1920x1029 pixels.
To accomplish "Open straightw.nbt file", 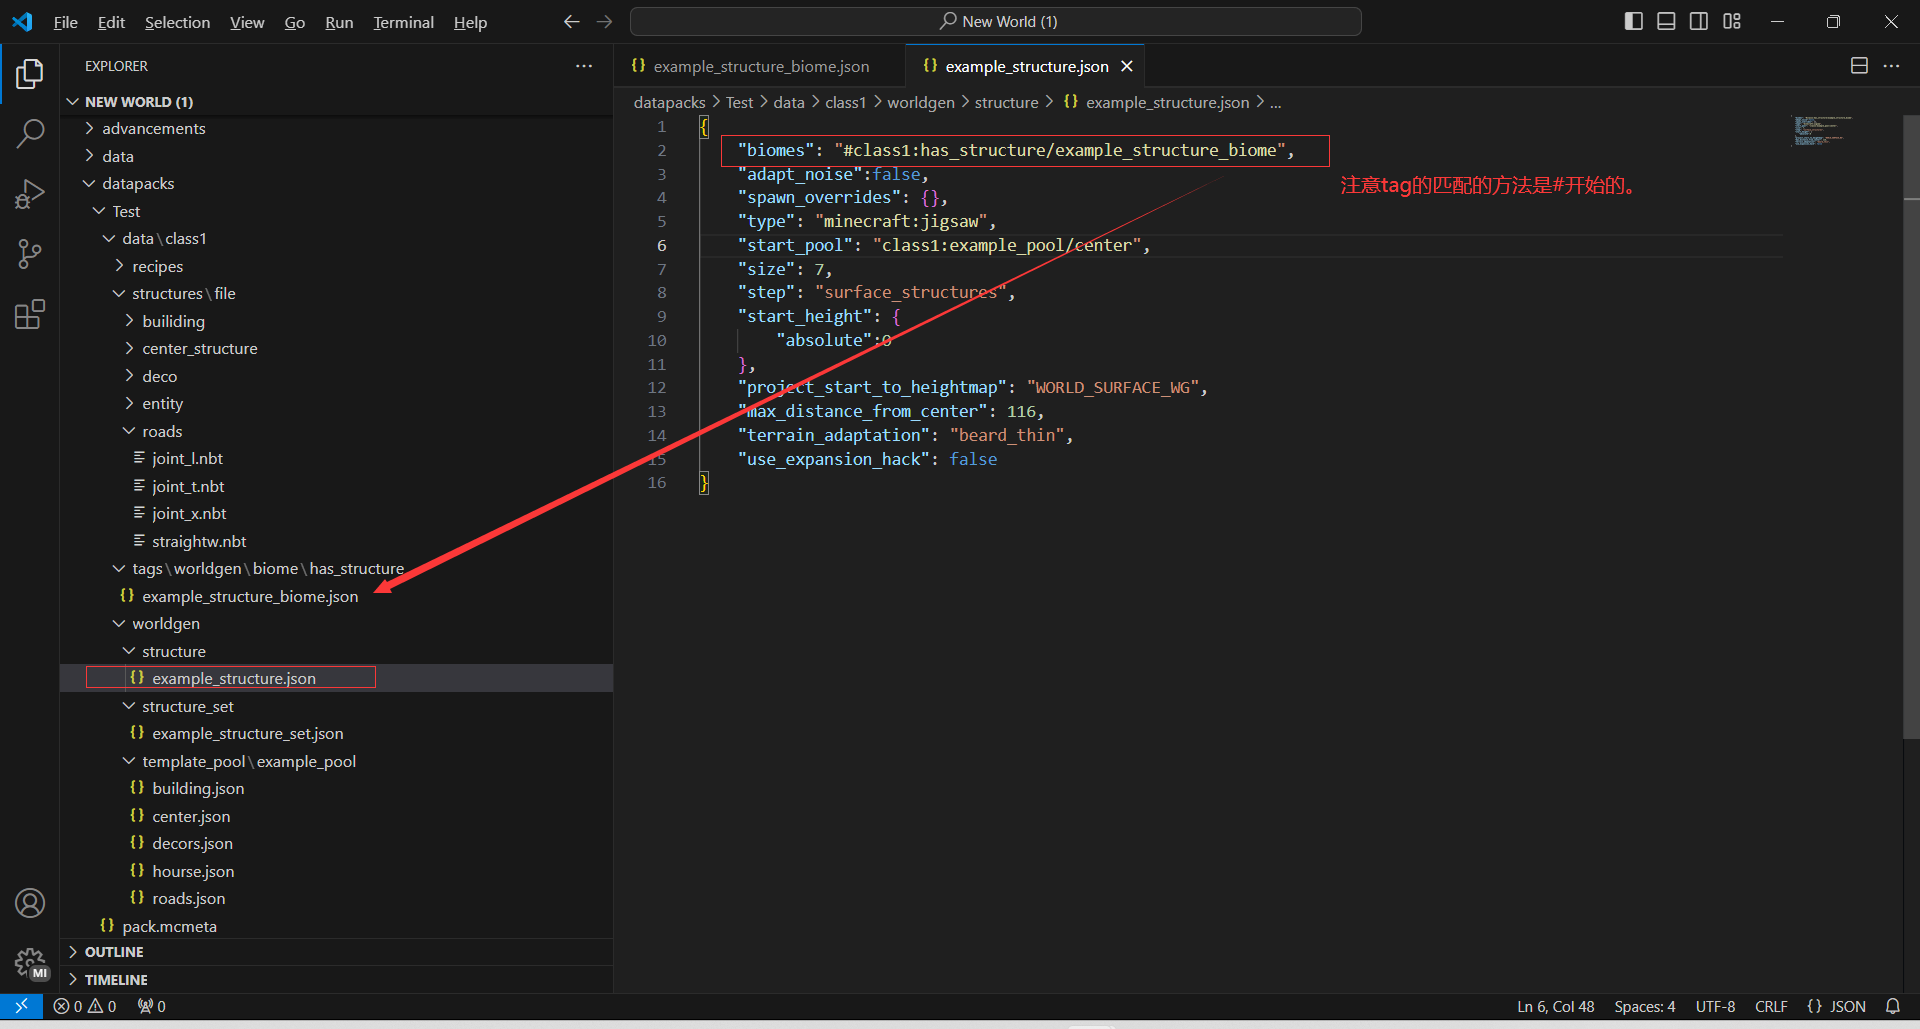I will [x=336, y=541].
